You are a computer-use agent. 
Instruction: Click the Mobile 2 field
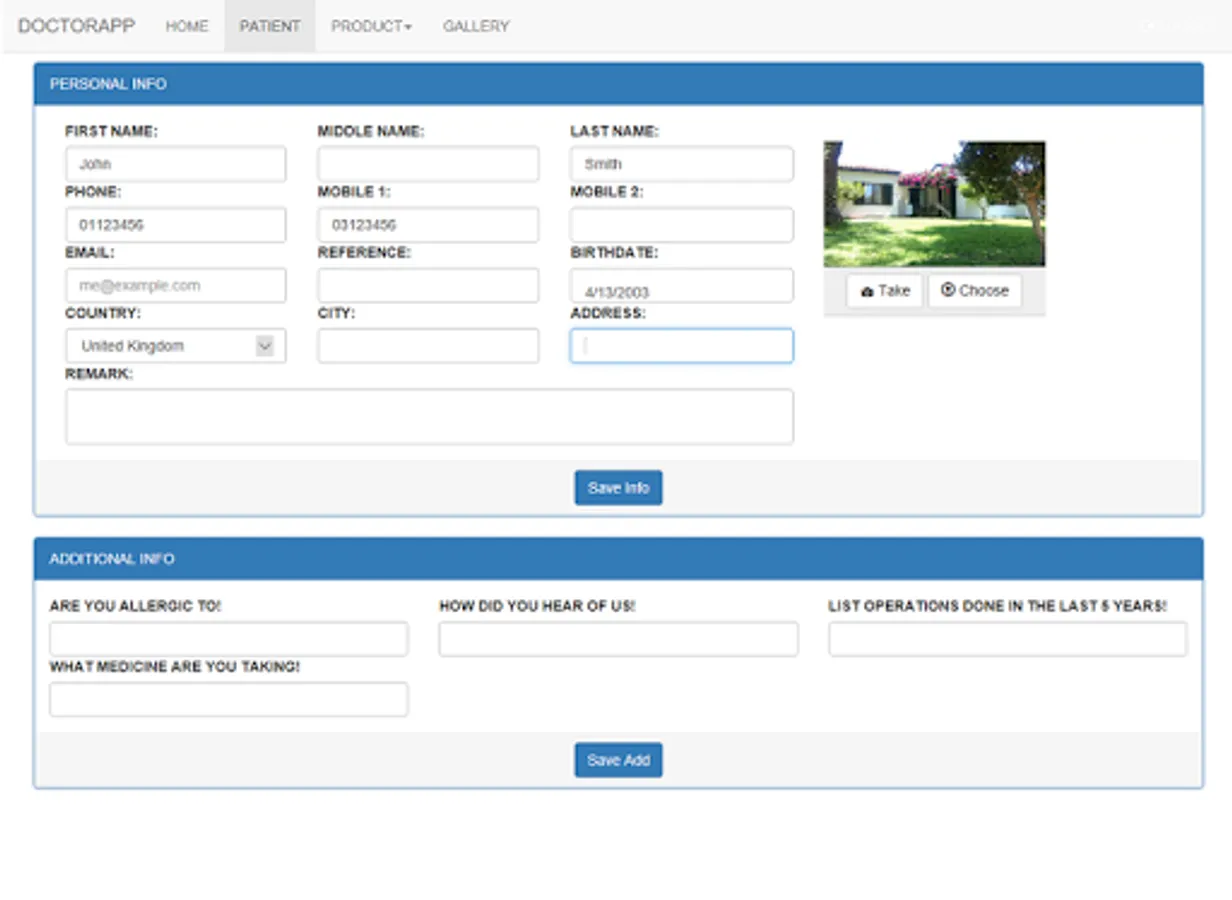[682, 225]
